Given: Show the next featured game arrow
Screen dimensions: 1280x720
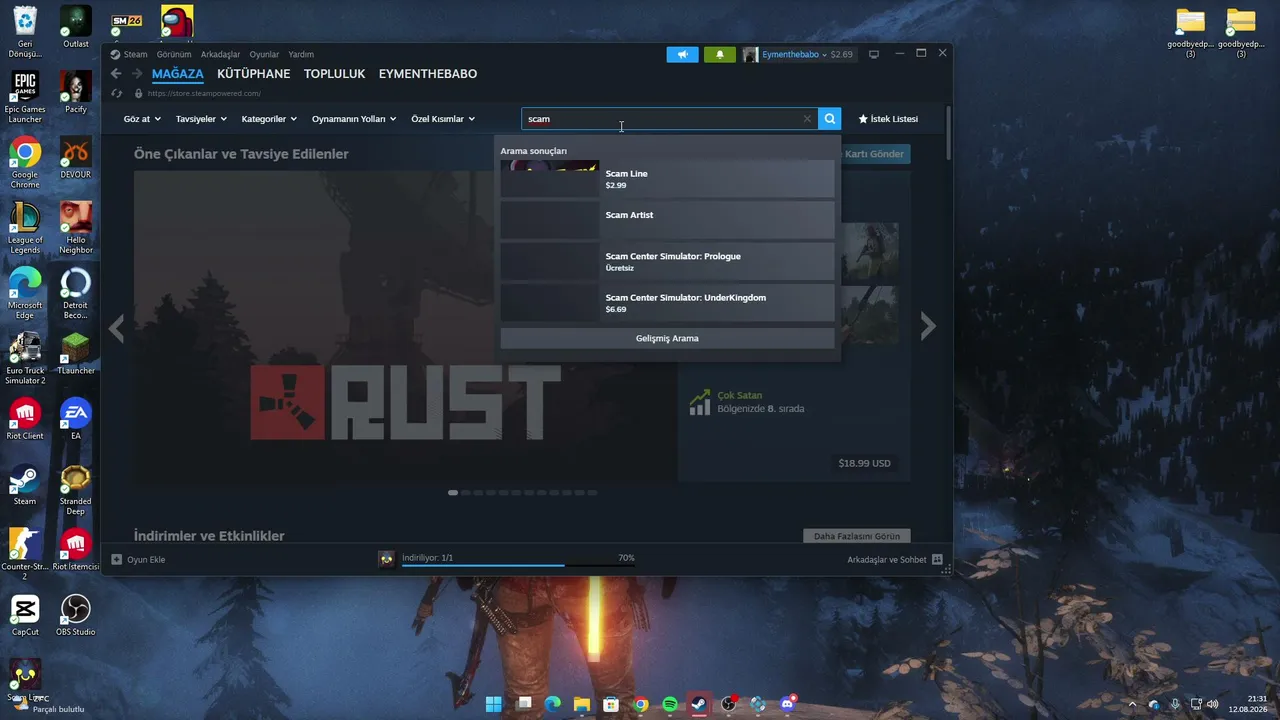Looking at the screenshot, I should click(928, 327).
